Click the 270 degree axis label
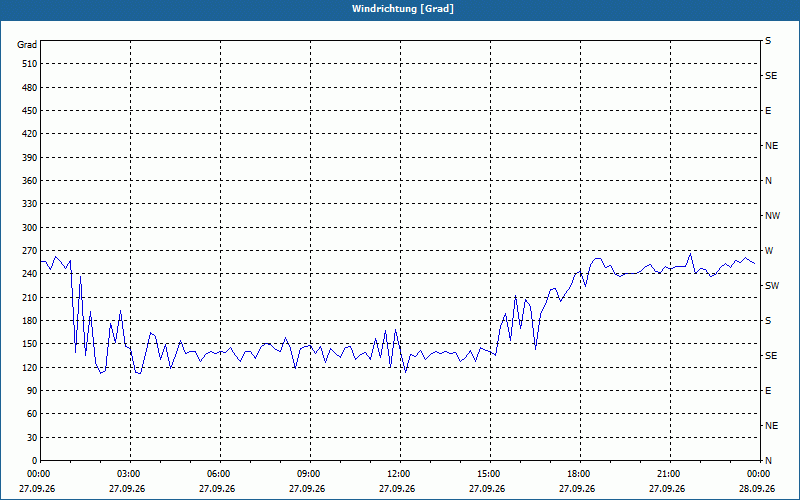The height and width of the screenshot is (500, 800). pos(30,251)
